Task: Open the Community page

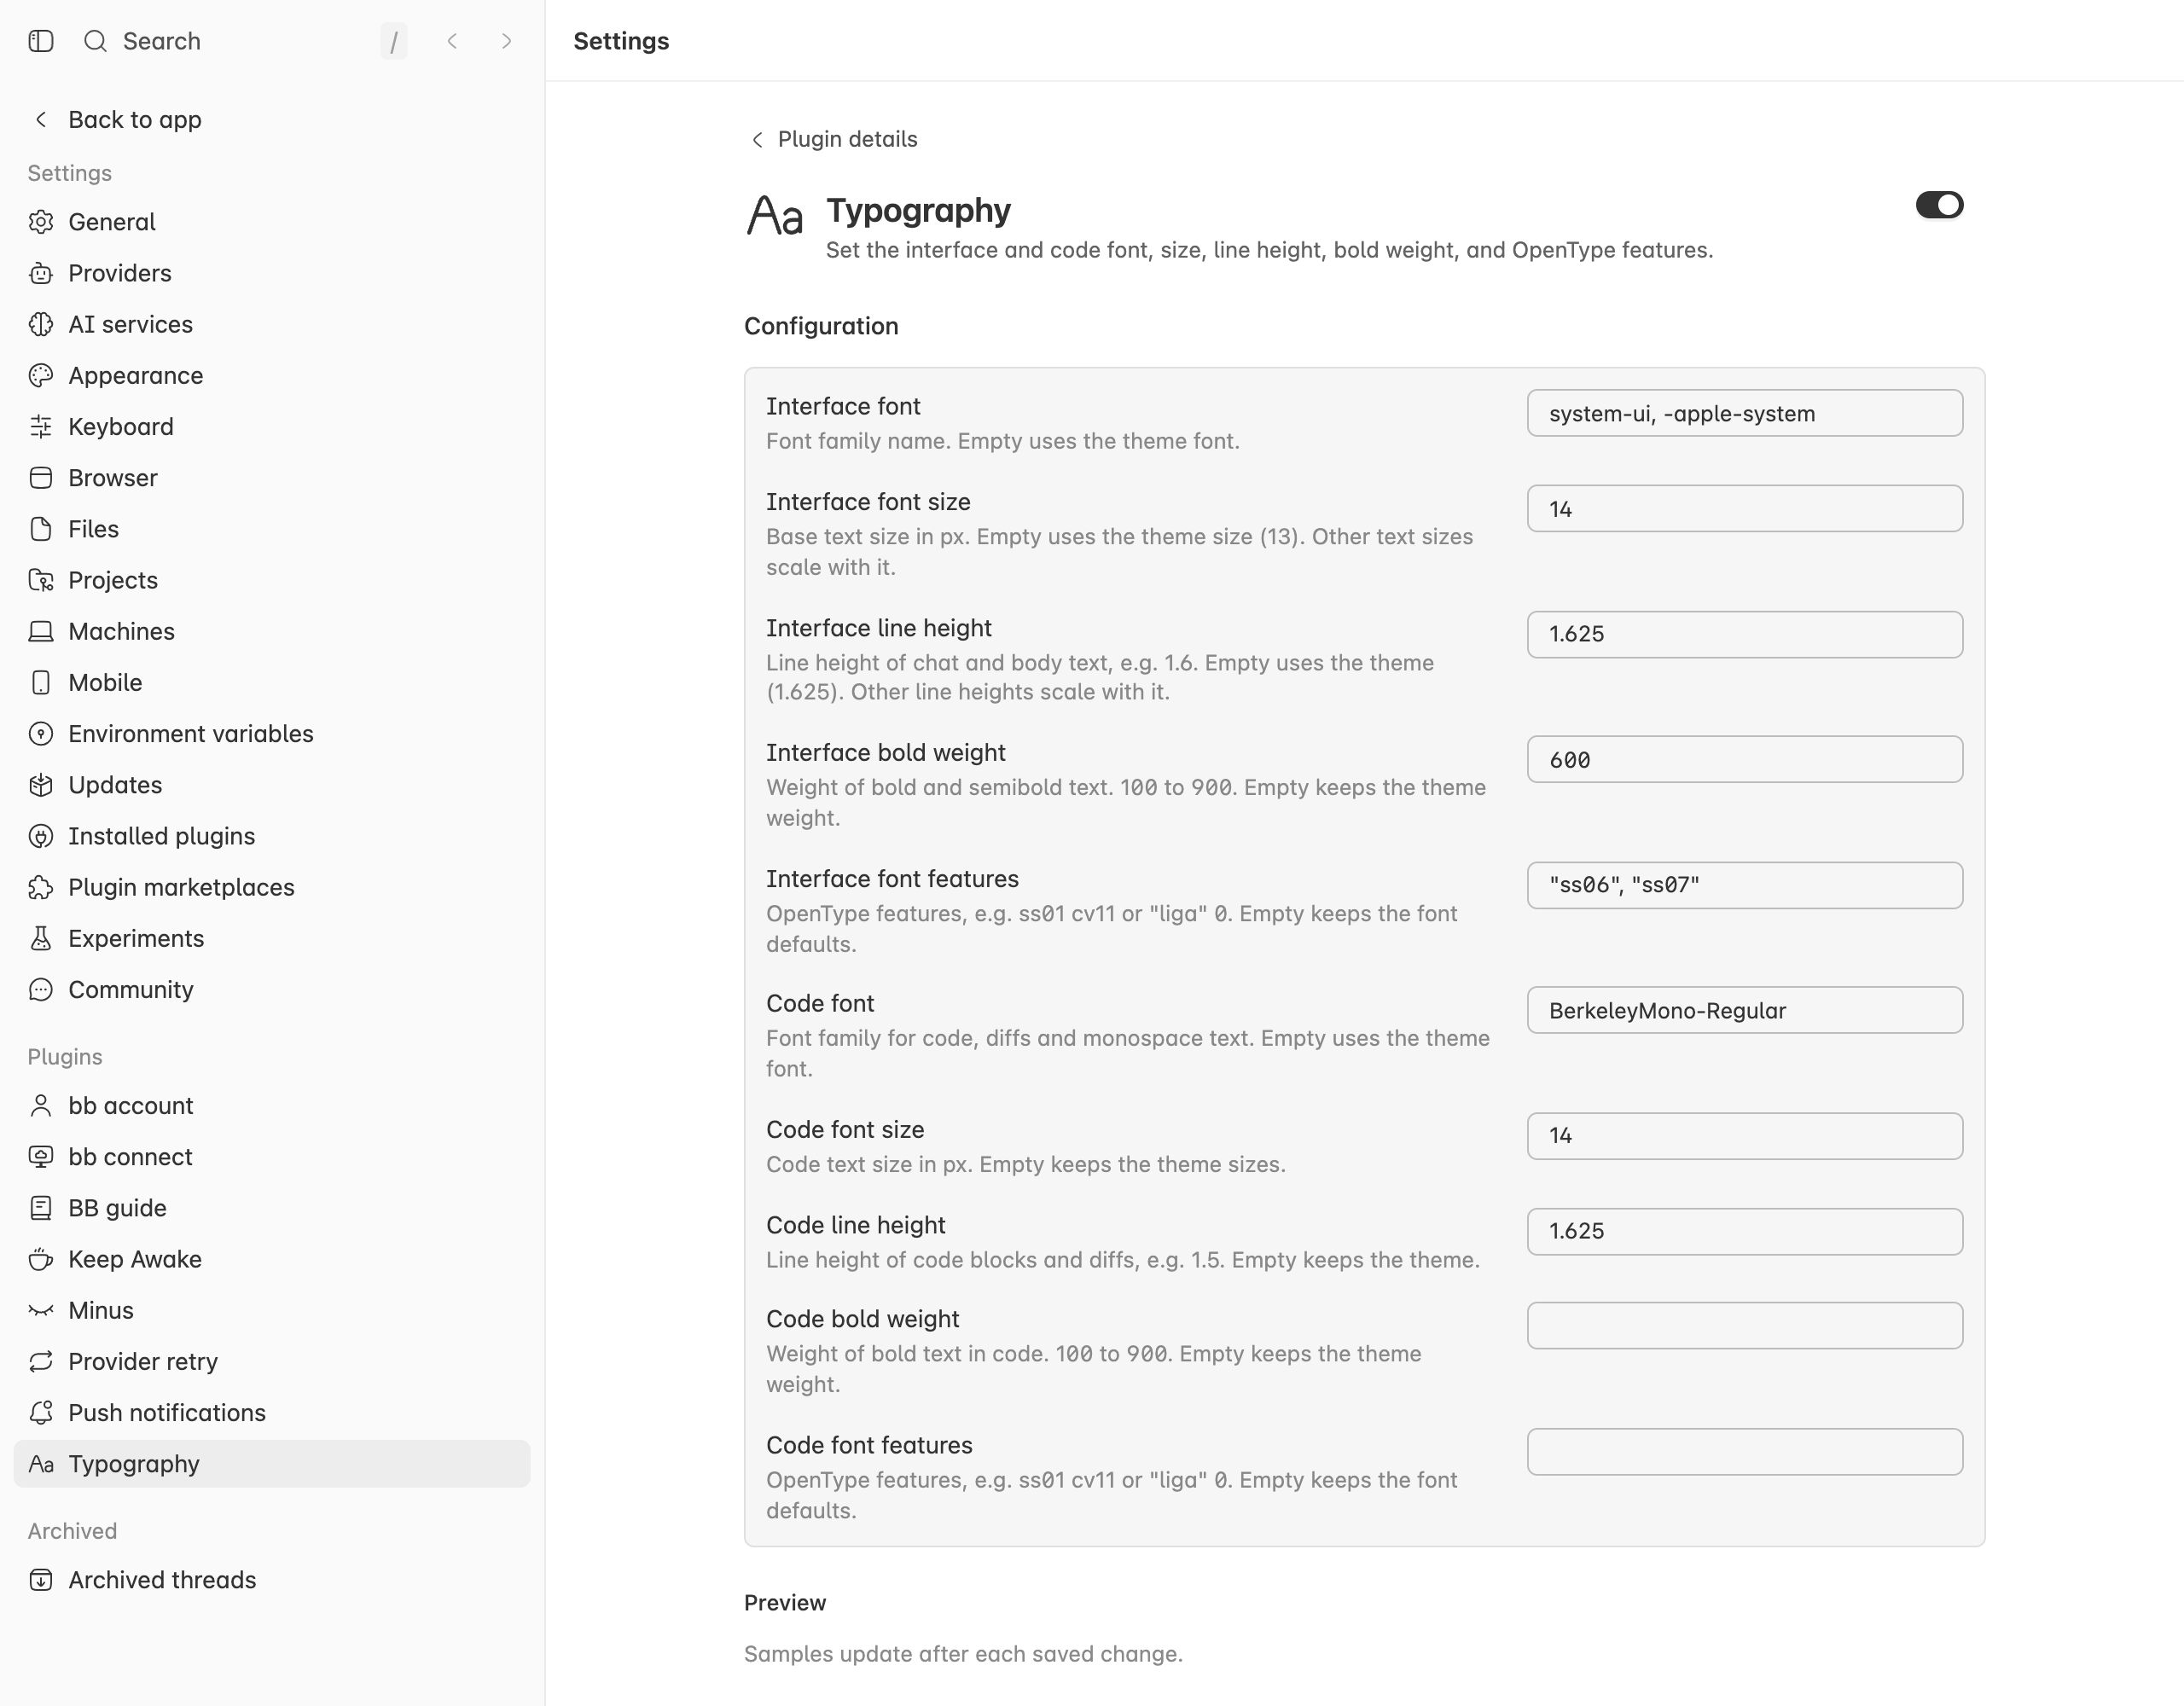Action: point(272,990)
